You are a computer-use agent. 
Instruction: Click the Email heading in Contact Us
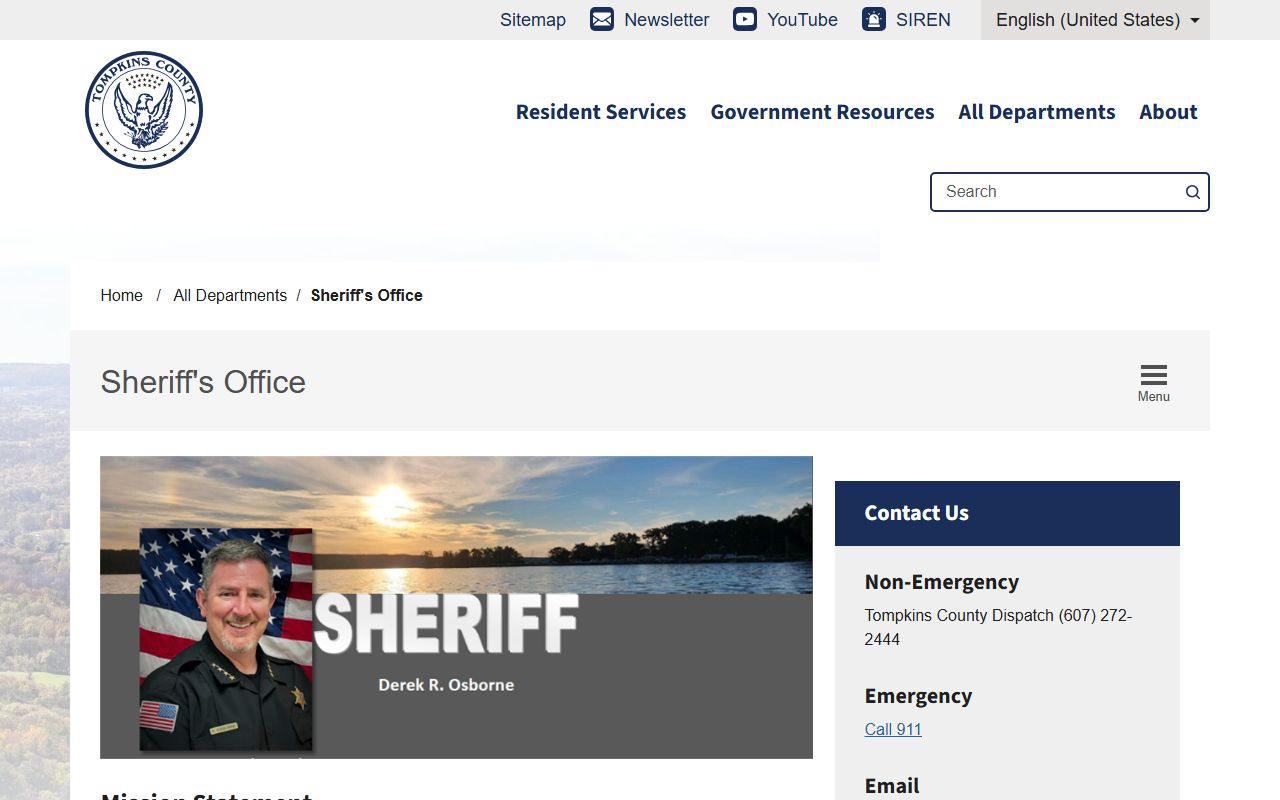[892, 786]
